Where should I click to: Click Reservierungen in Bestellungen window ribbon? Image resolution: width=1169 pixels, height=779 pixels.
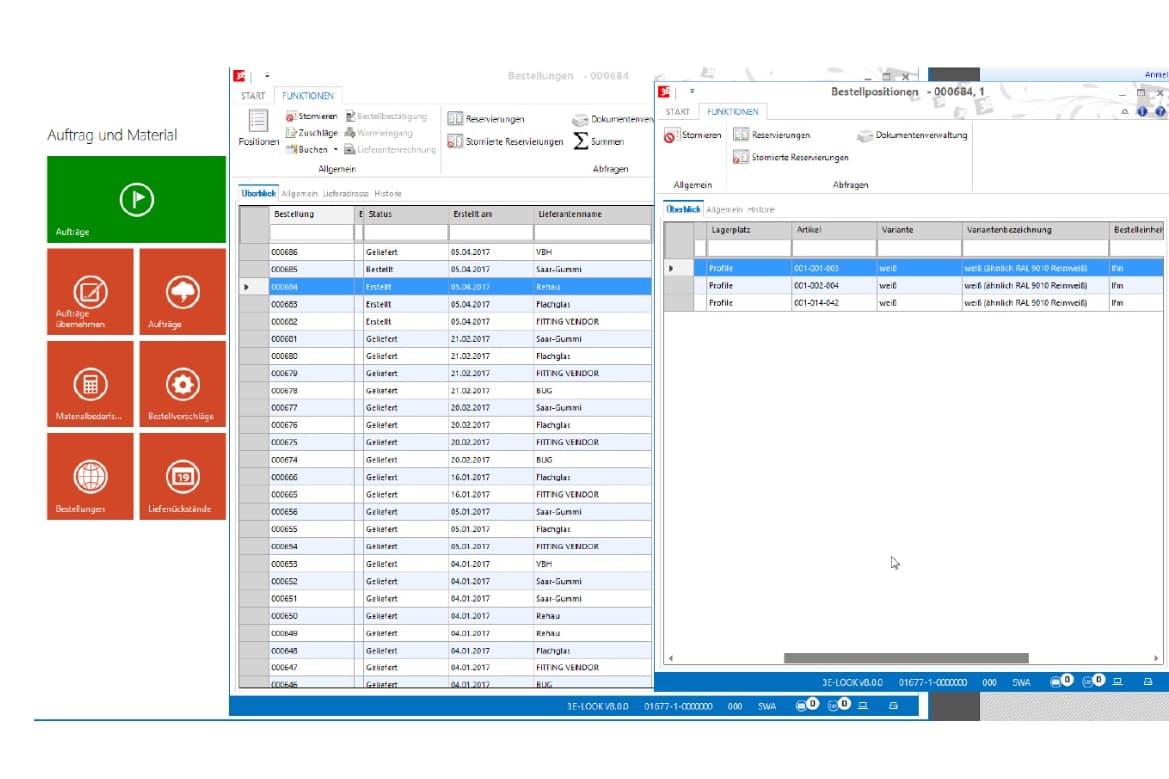(486, 119)
